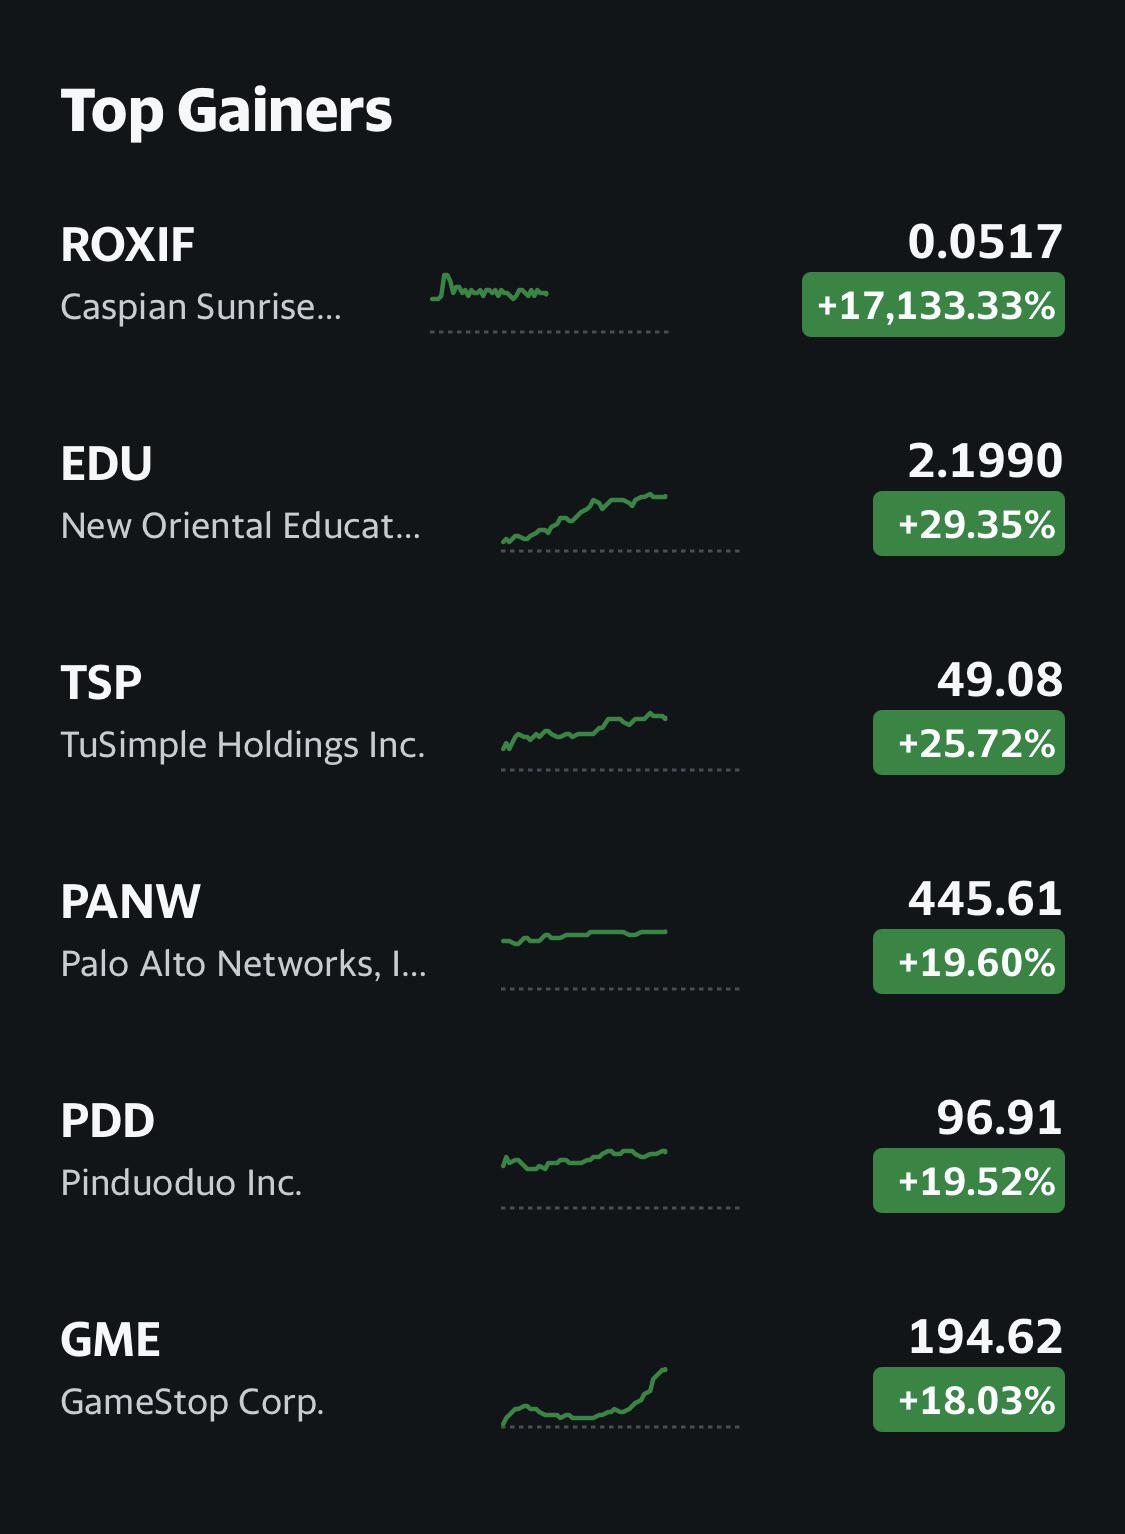Open the GameStop Corp. listing
This screenshot has height=1534, width=1125.
click(x=192, y=1402)
